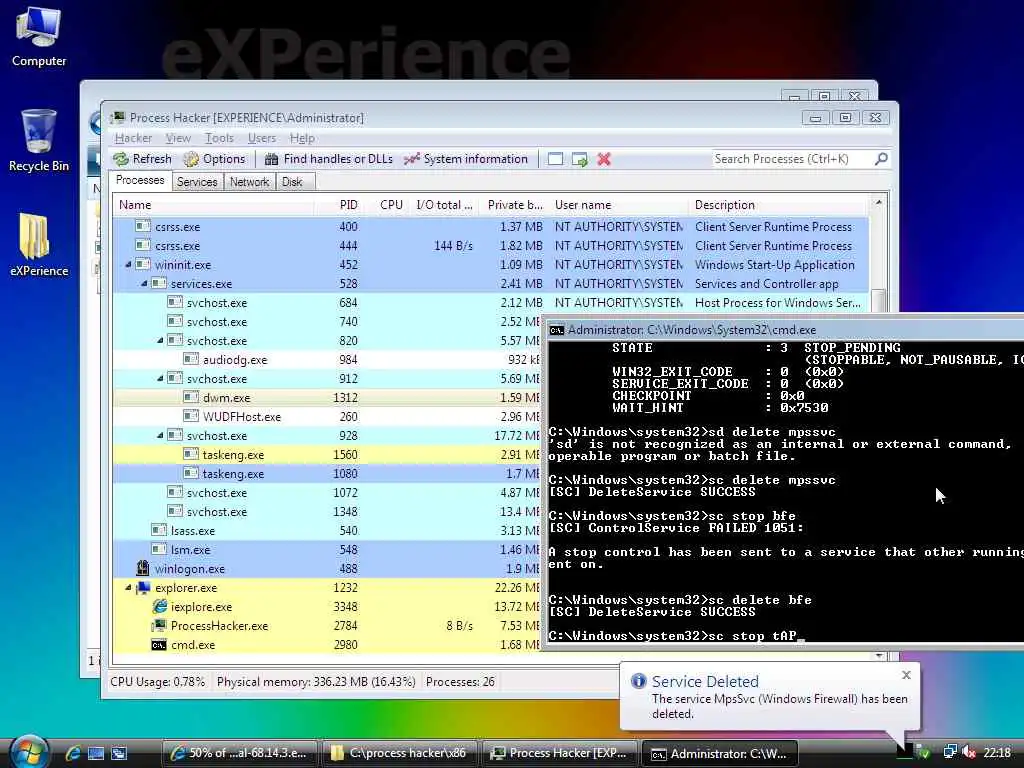
Task: Launch Internet Explorer from quick launch
Action: (72, 753)
